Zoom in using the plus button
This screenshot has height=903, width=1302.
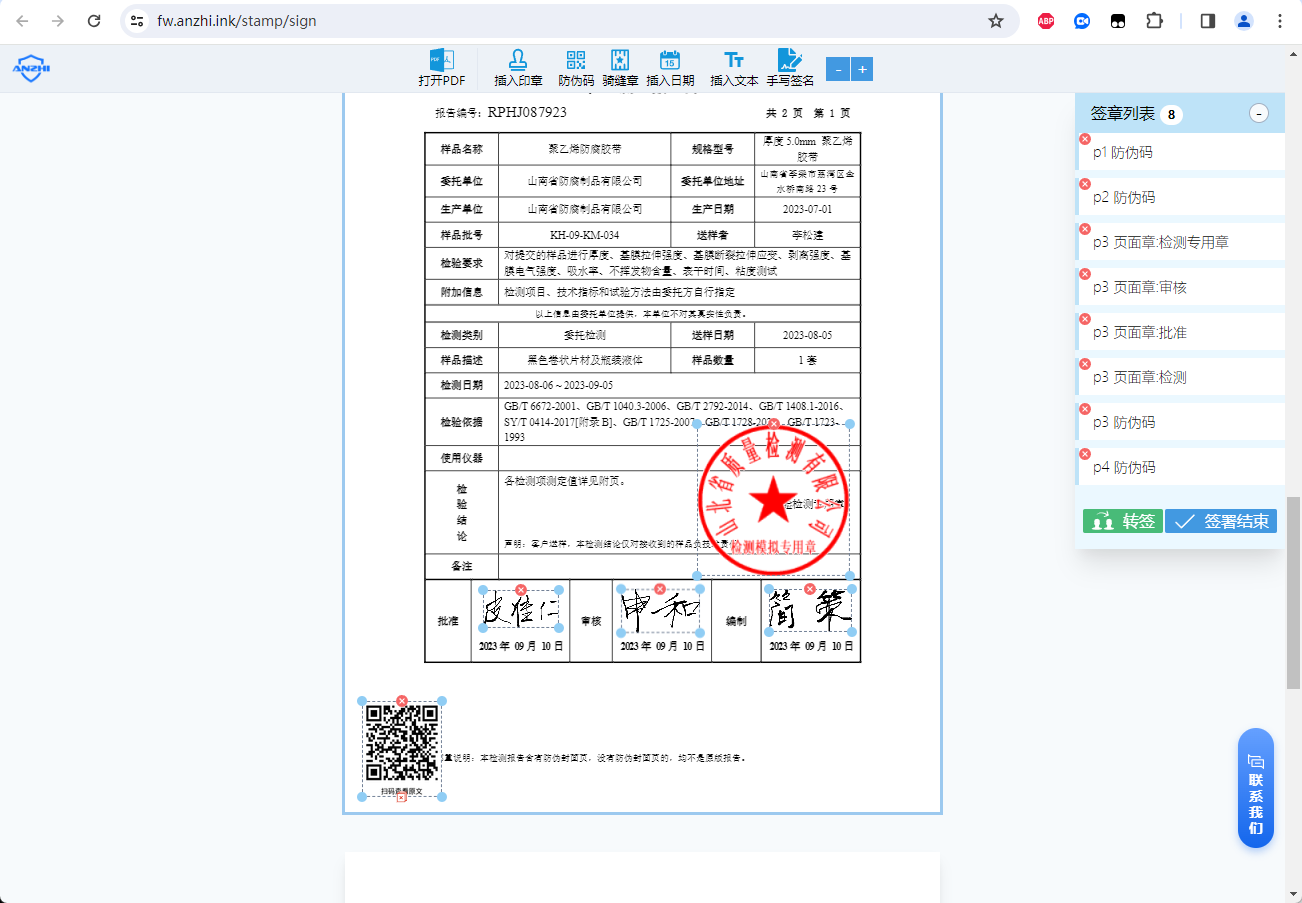[x=862, y=69]
